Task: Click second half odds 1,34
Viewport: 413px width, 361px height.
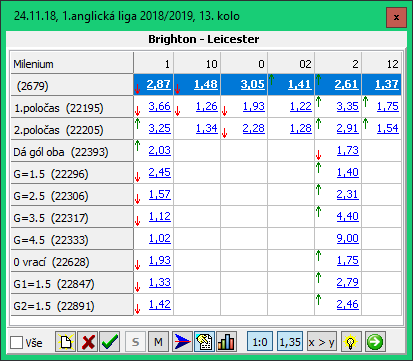Action: click(207, 128)
